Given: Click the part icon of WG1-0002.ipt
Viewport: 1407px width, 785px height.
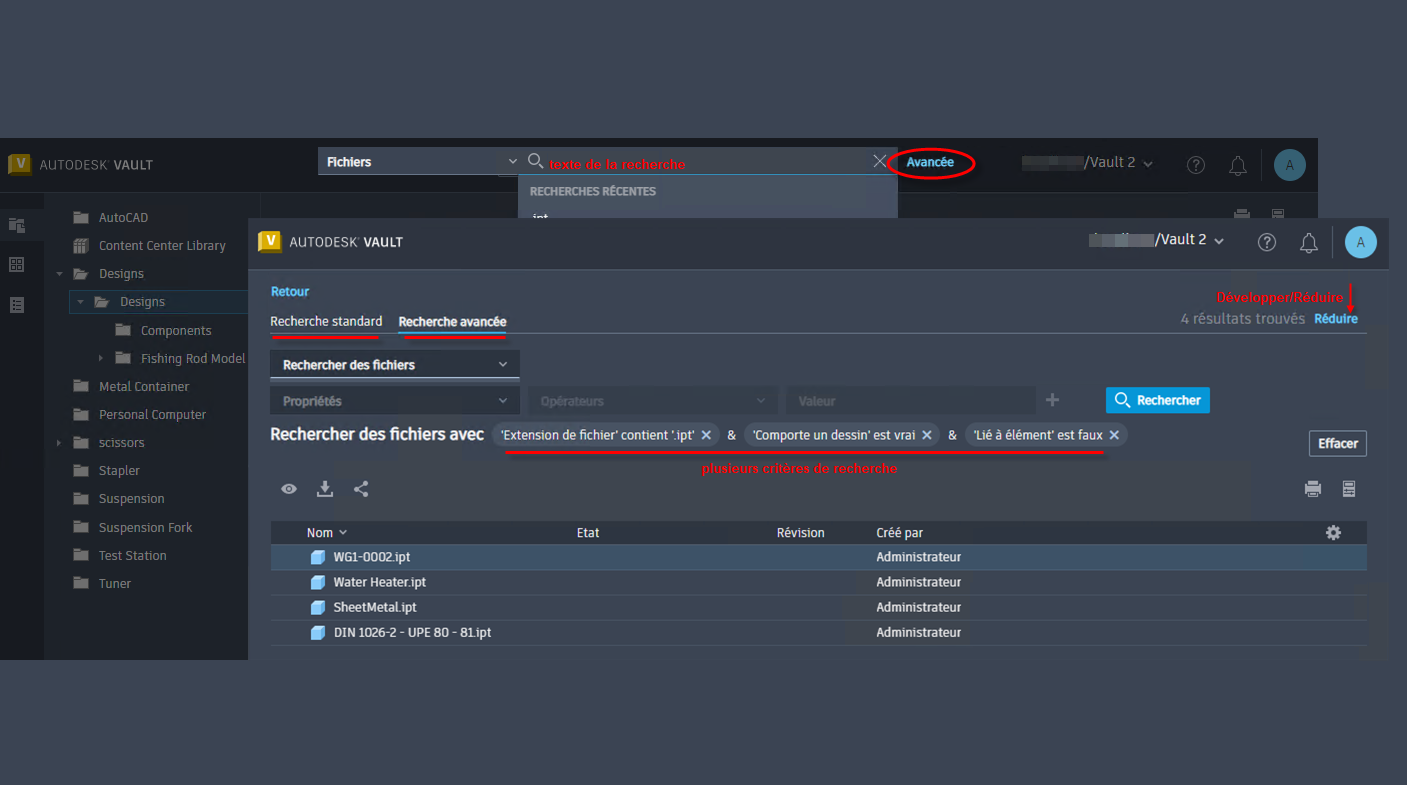Looking at the screenshot, I should coord(318,557).
